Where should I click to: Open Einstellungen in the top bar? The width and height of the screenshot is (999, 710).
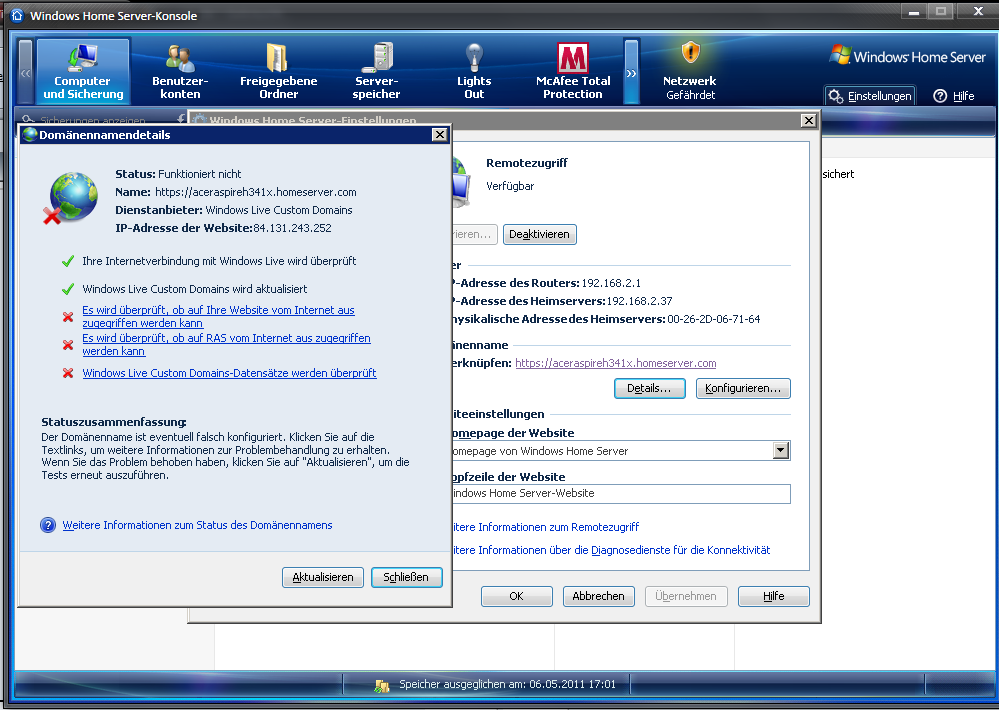point(870,96)
